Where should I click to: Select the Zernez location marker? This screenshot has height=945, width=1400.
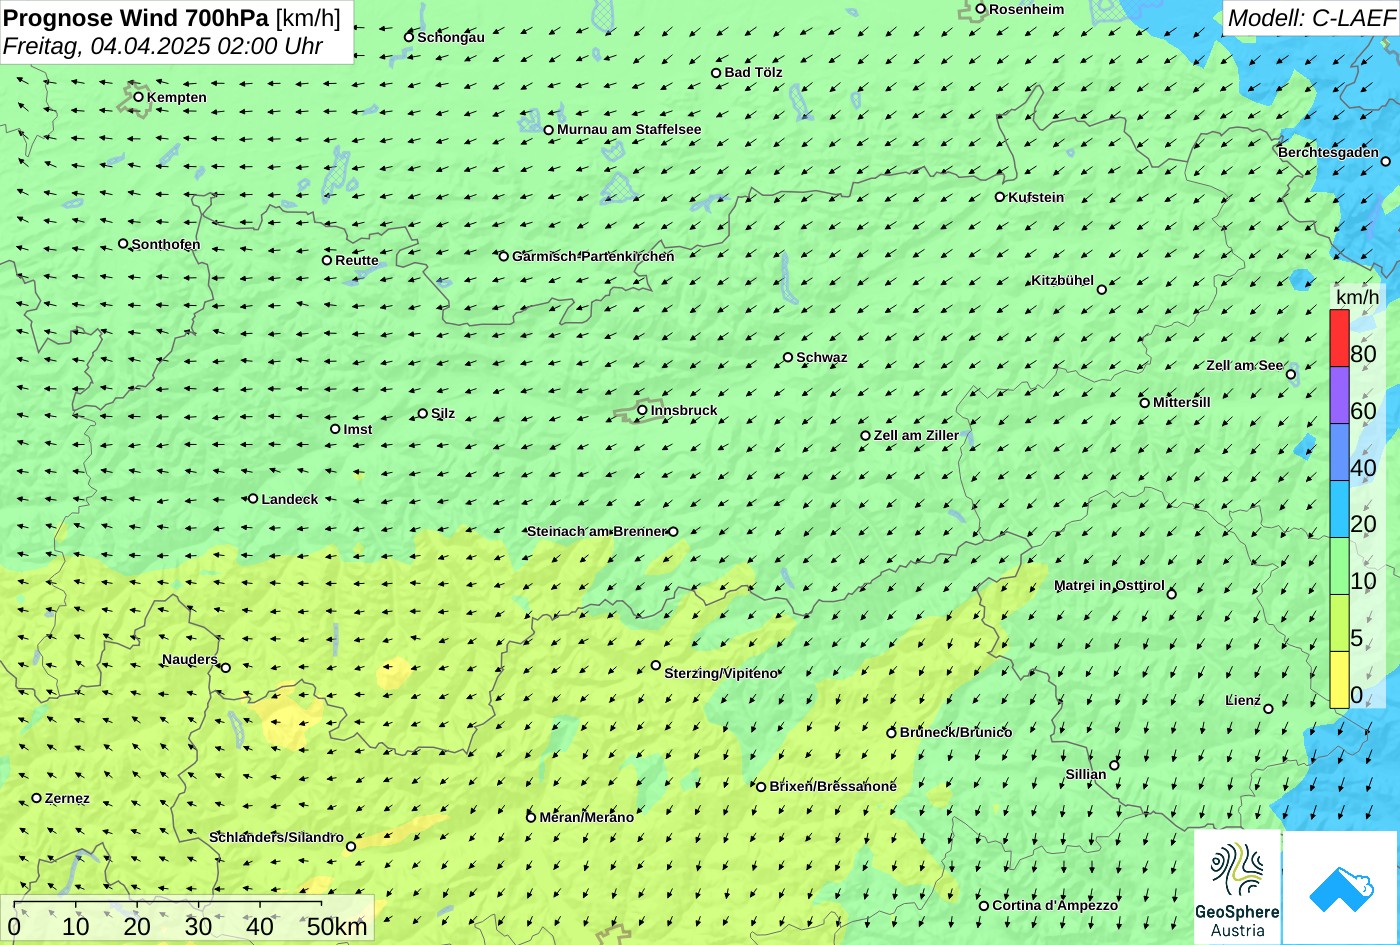37,798
